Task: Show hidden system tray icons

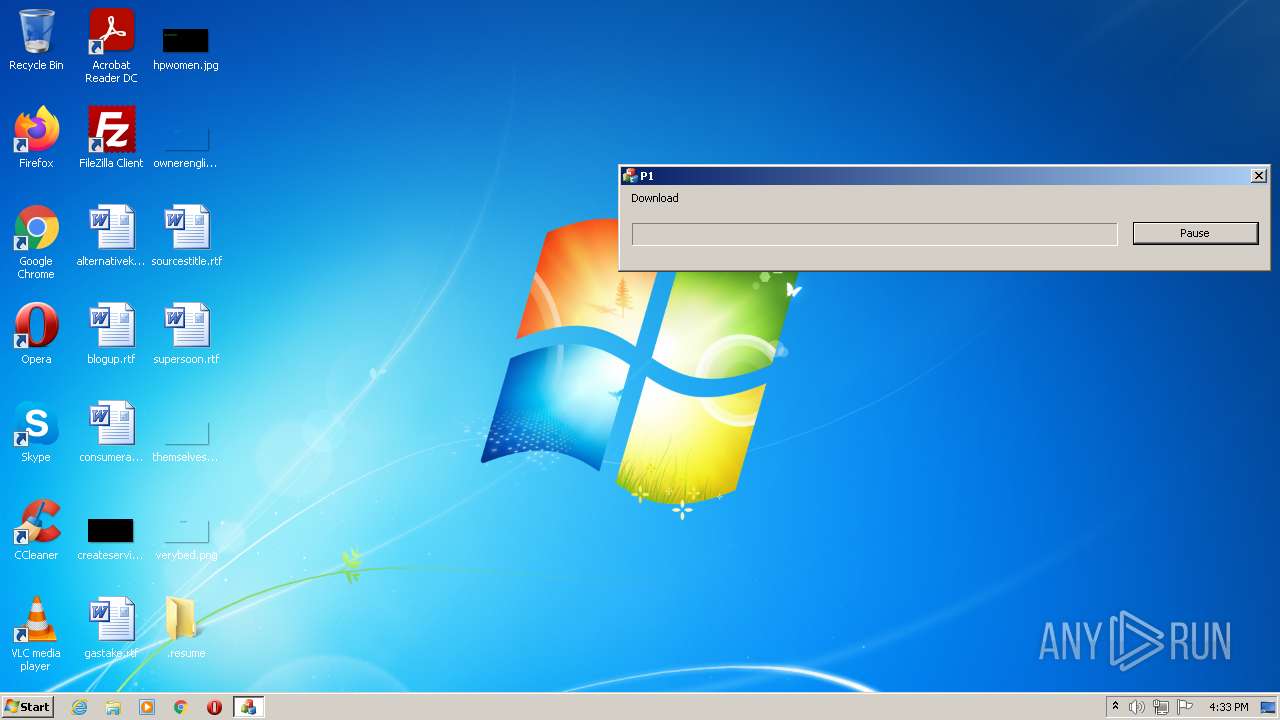Action: [1115, 707]
